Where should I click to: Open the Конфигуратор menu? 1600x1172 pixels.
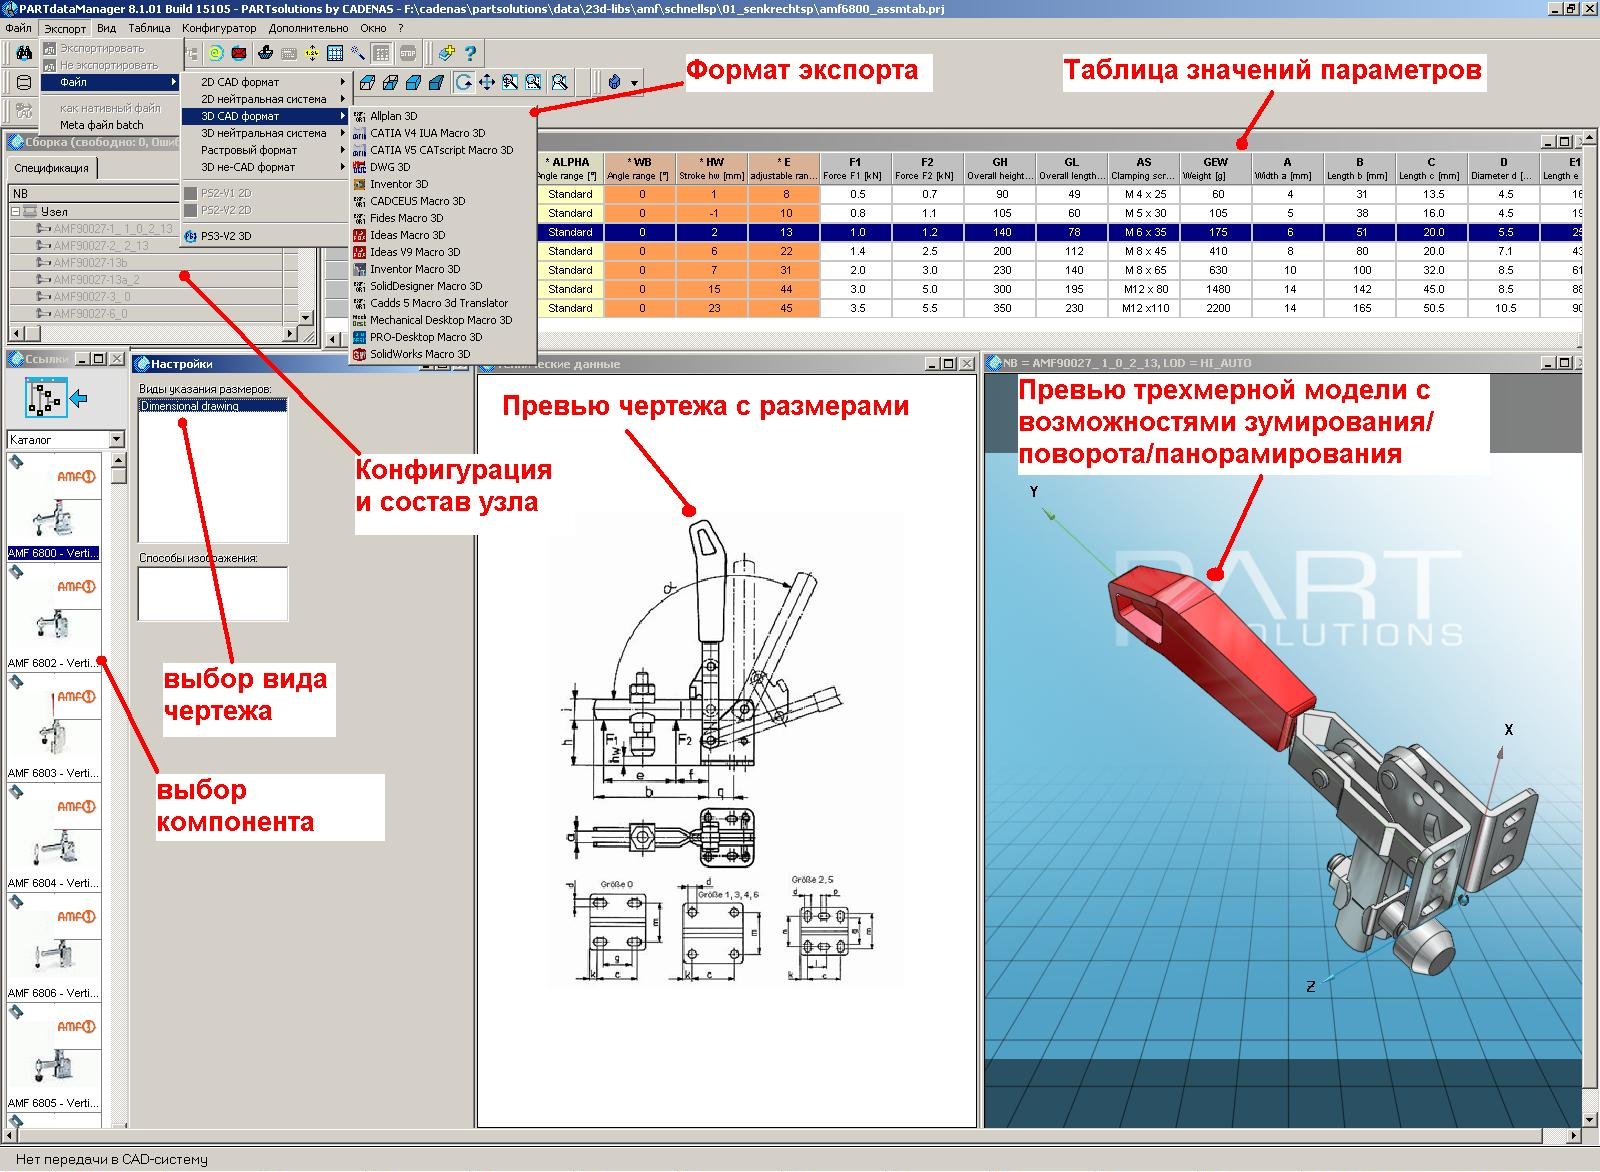click(x=219, y=28)
